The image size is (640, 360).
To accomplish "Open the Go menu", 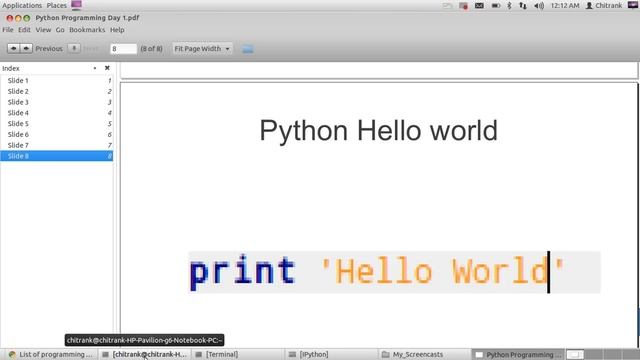I will [60, 30].
